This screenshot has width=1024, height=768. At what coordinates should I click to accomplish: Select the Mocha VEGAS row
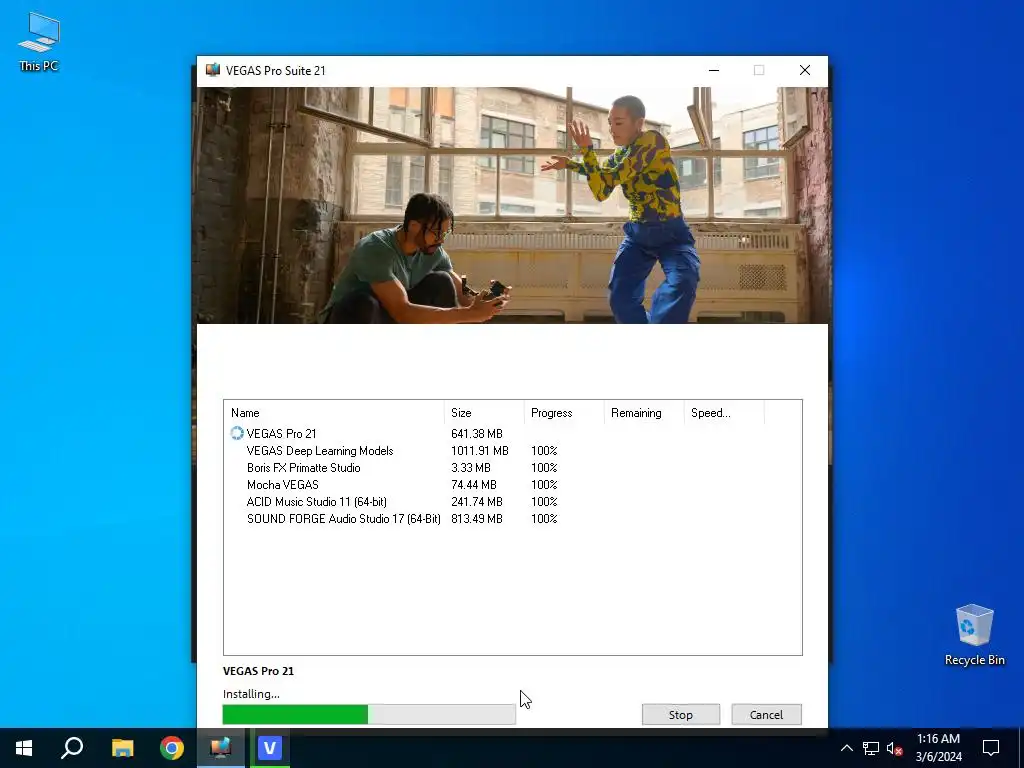(513, 485)
